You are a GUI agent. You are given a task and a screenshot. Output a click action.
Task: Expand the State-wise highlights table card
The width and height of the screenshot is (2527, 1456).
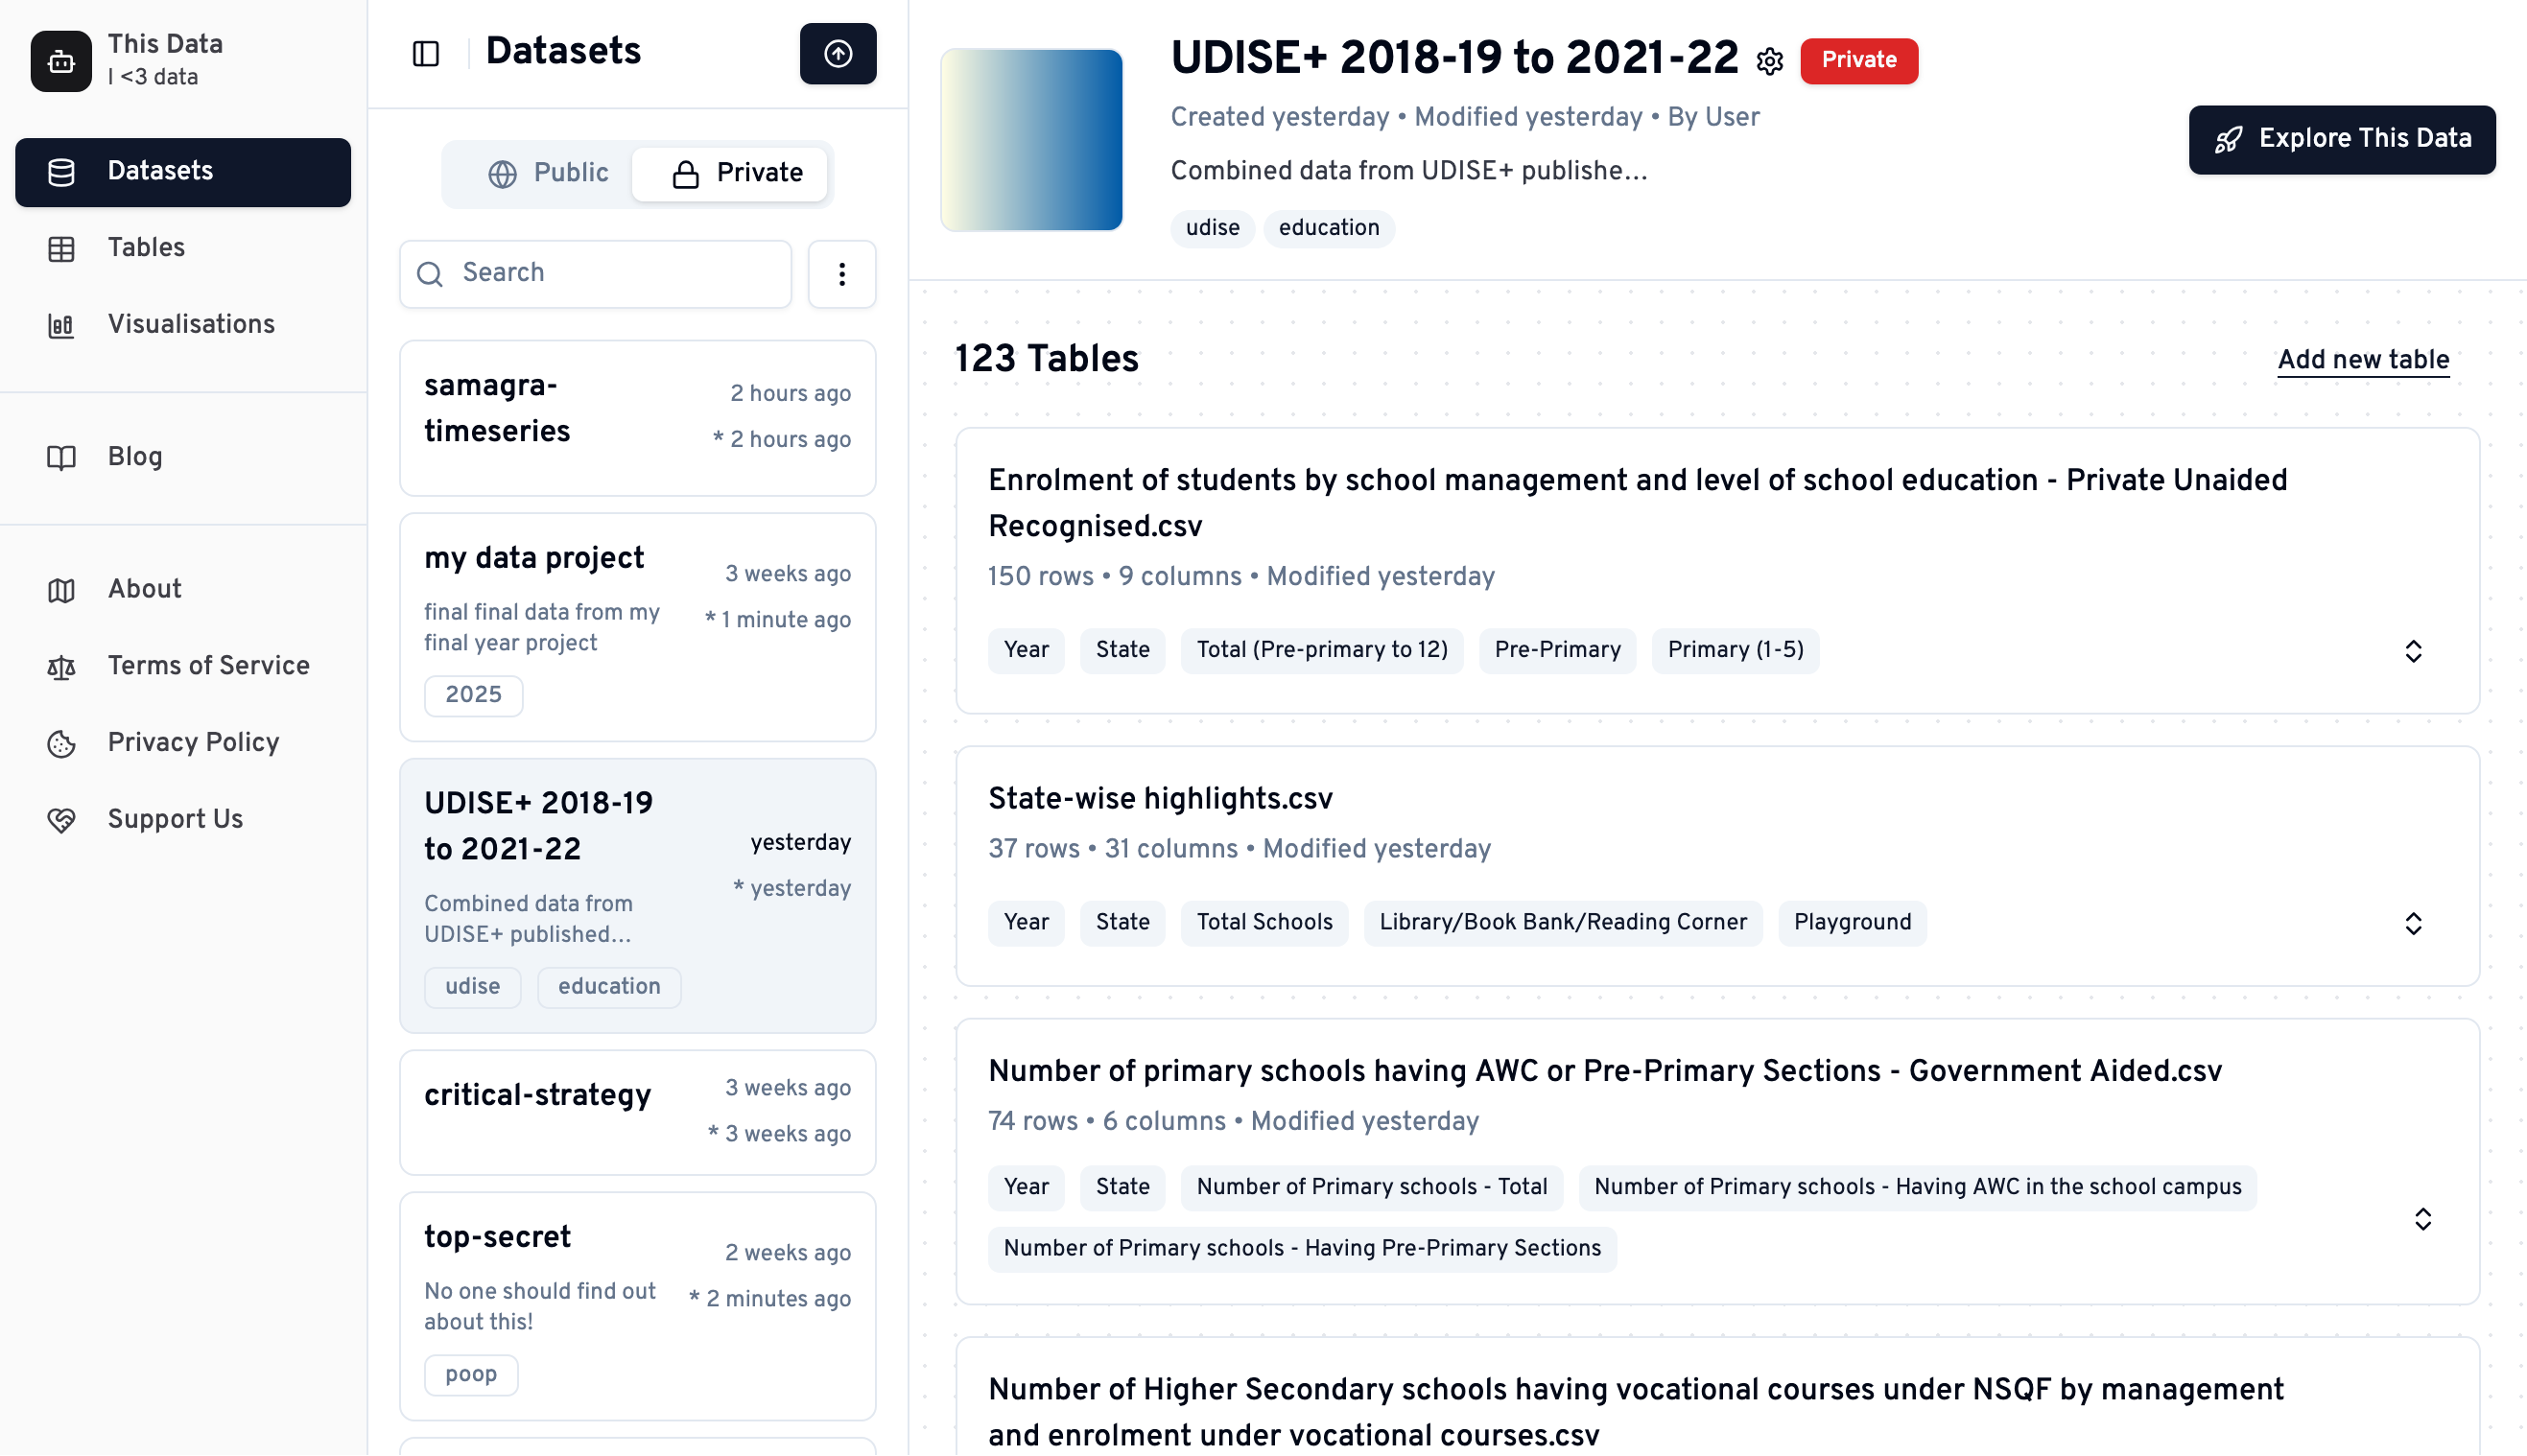[x=2412, y=923]
